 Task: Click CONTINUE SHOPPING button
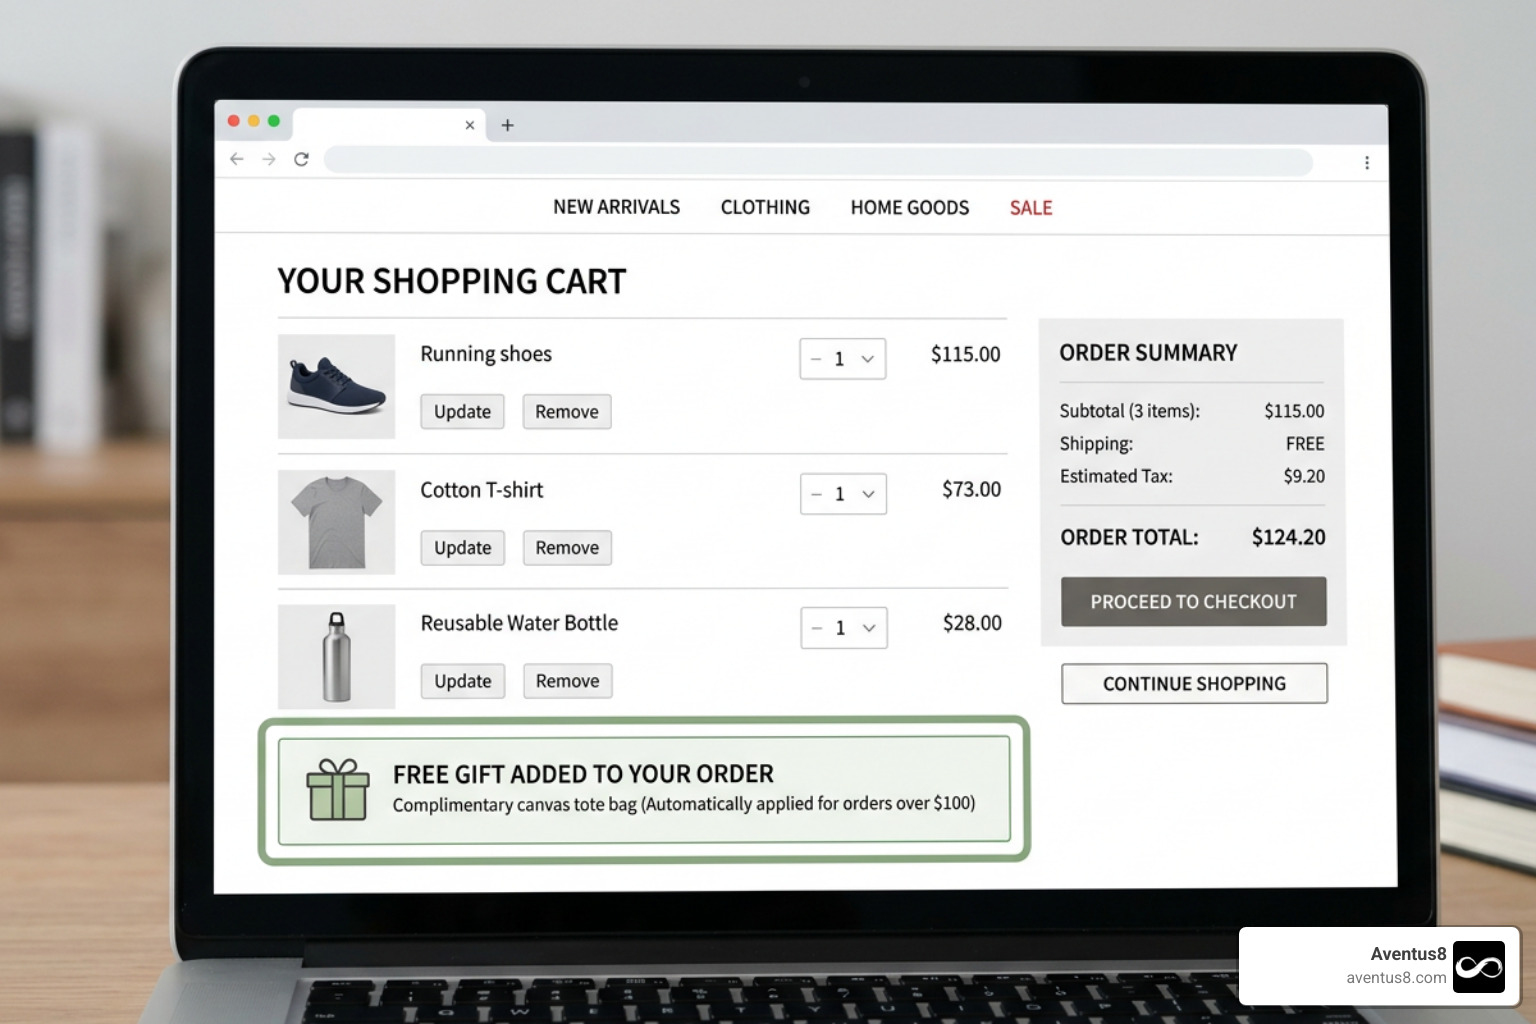(x=1194, y=684)
